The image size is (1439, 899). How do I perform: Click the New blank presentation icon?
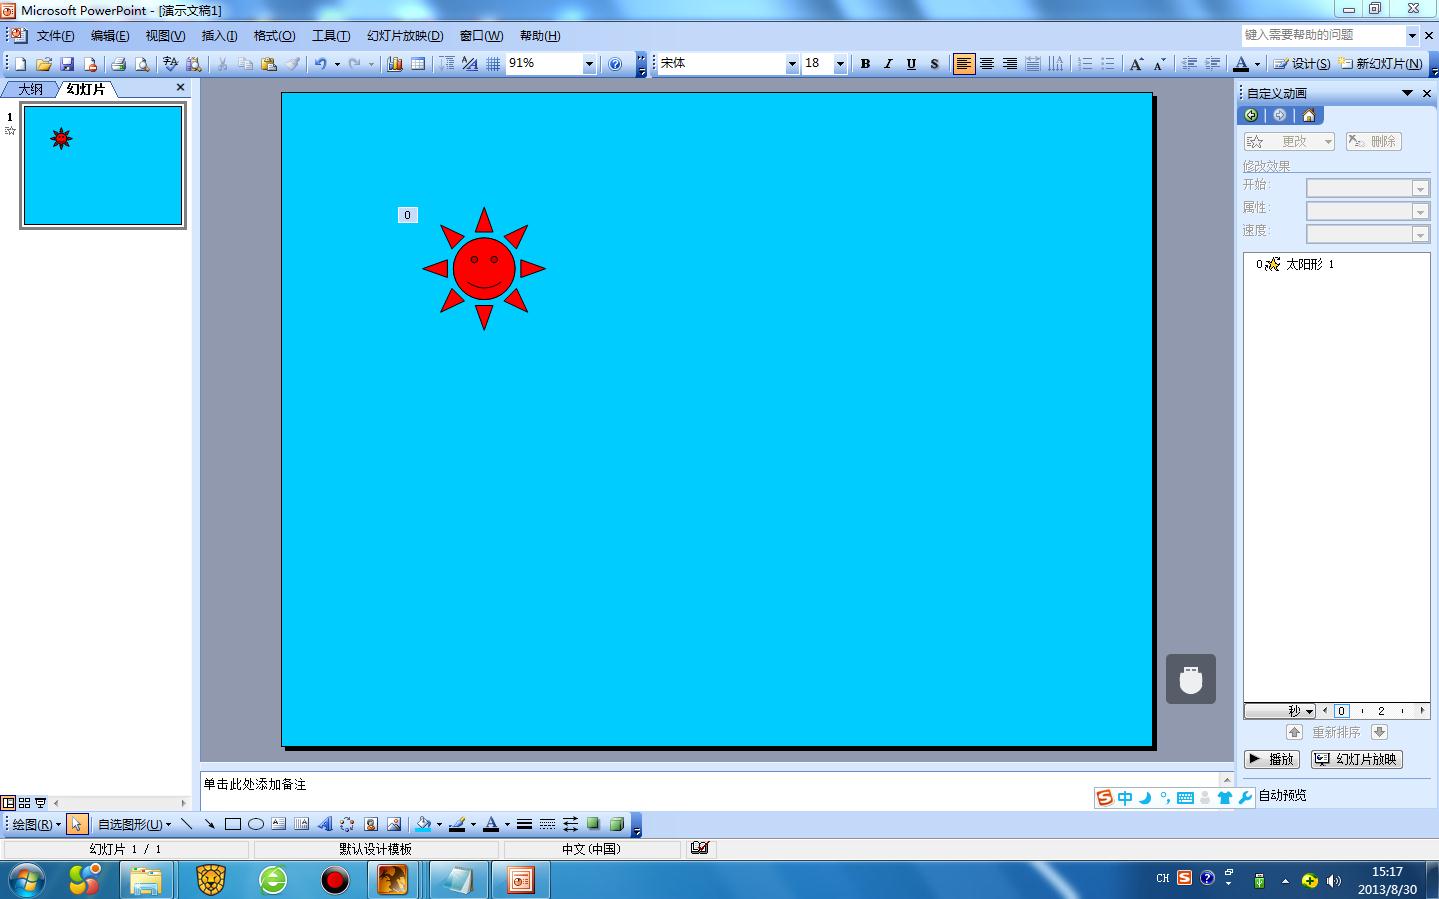20,64
